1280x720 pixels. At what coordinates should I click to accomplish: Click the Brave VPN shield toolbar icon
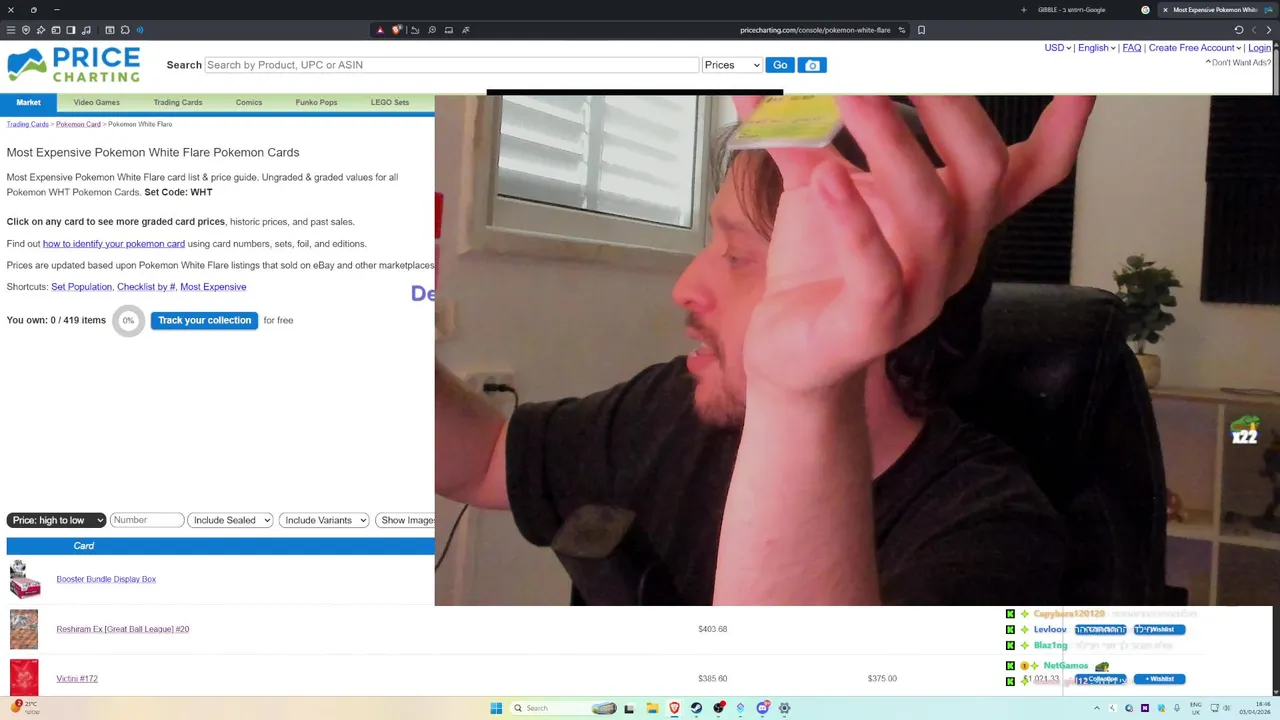click(x=26, y=30)
